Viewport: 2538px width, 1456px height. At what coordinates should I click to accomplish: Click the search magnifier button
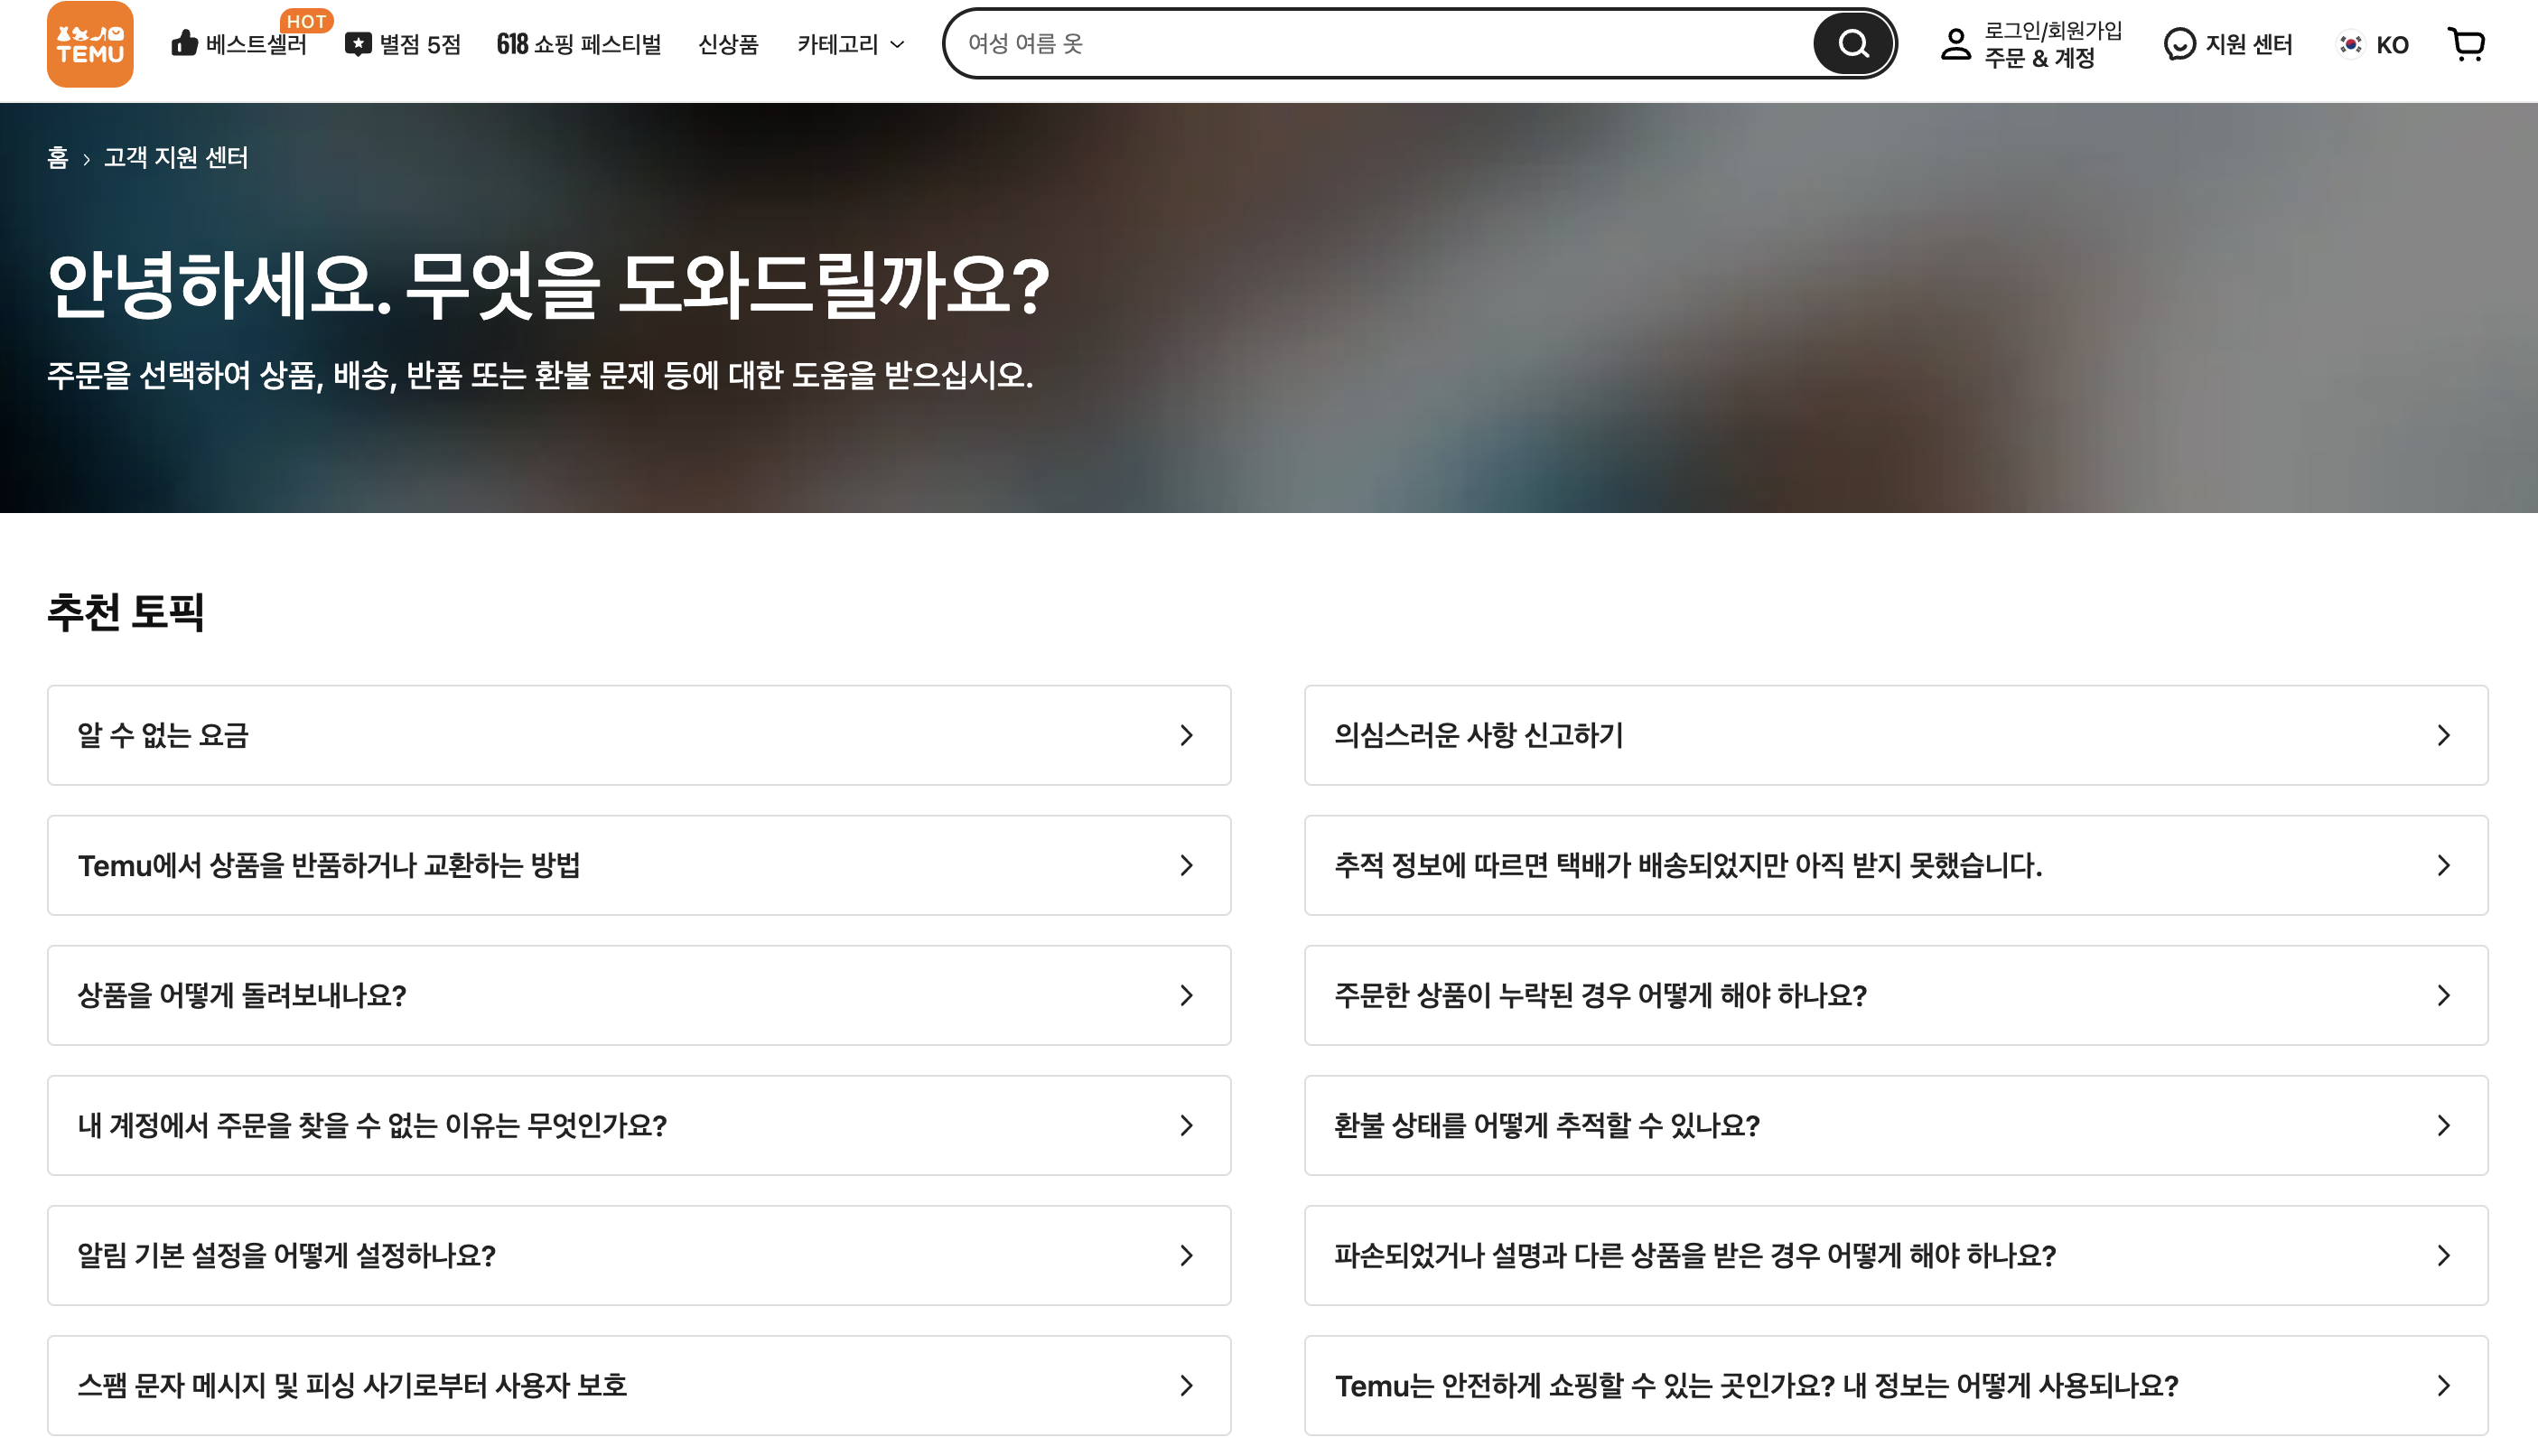pos(1853,44)
